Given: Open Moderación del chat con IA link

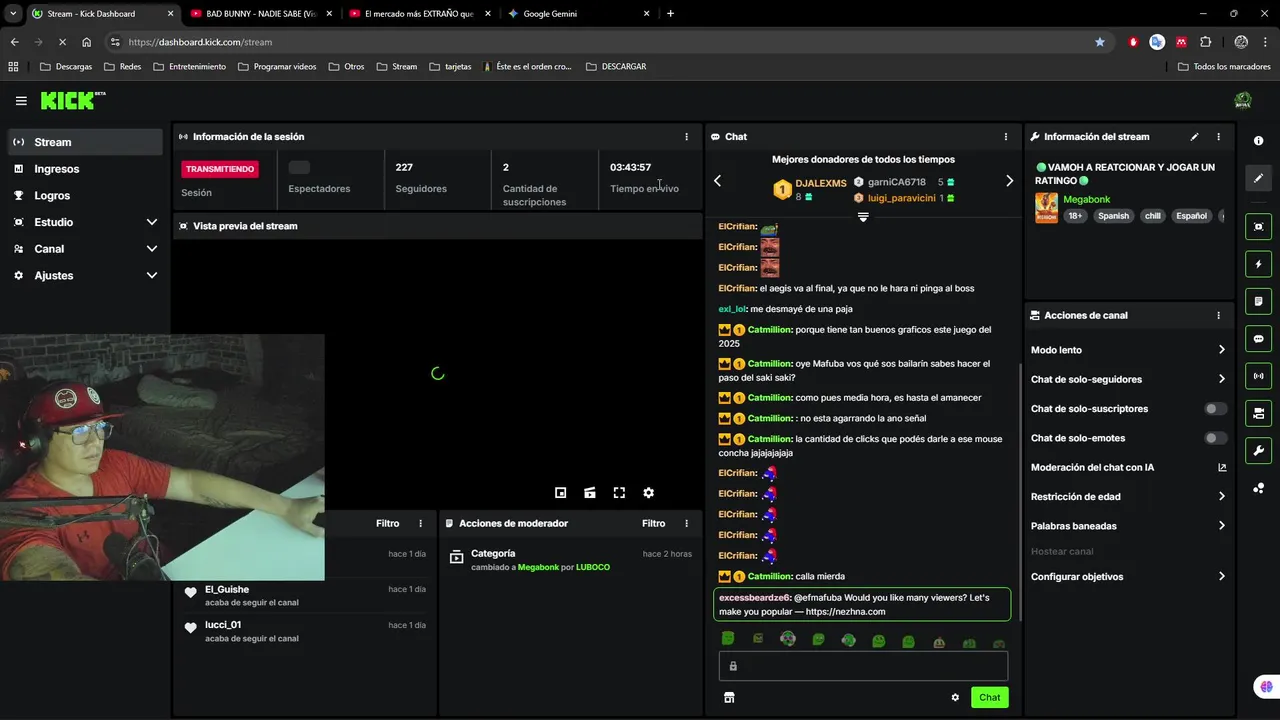Looking at the screenshot, I should click(x=1128, y=467).
